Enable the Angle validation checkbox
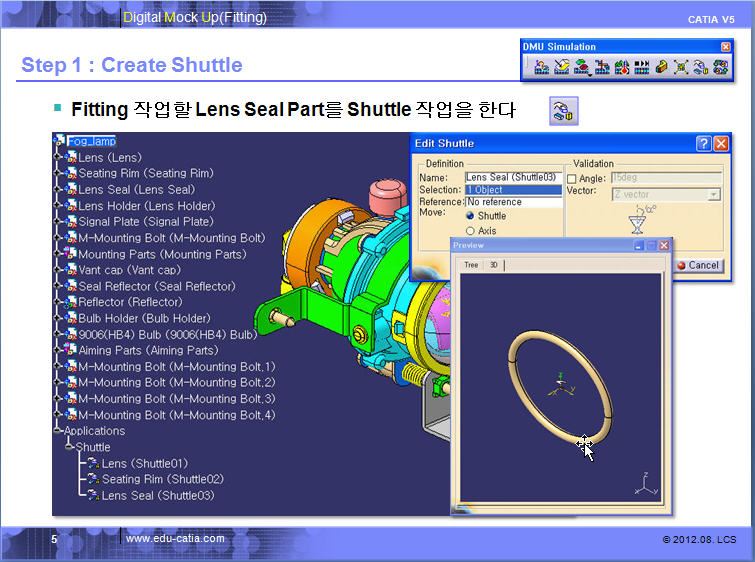This screenshot has width=755, height=562. [573, 179]
